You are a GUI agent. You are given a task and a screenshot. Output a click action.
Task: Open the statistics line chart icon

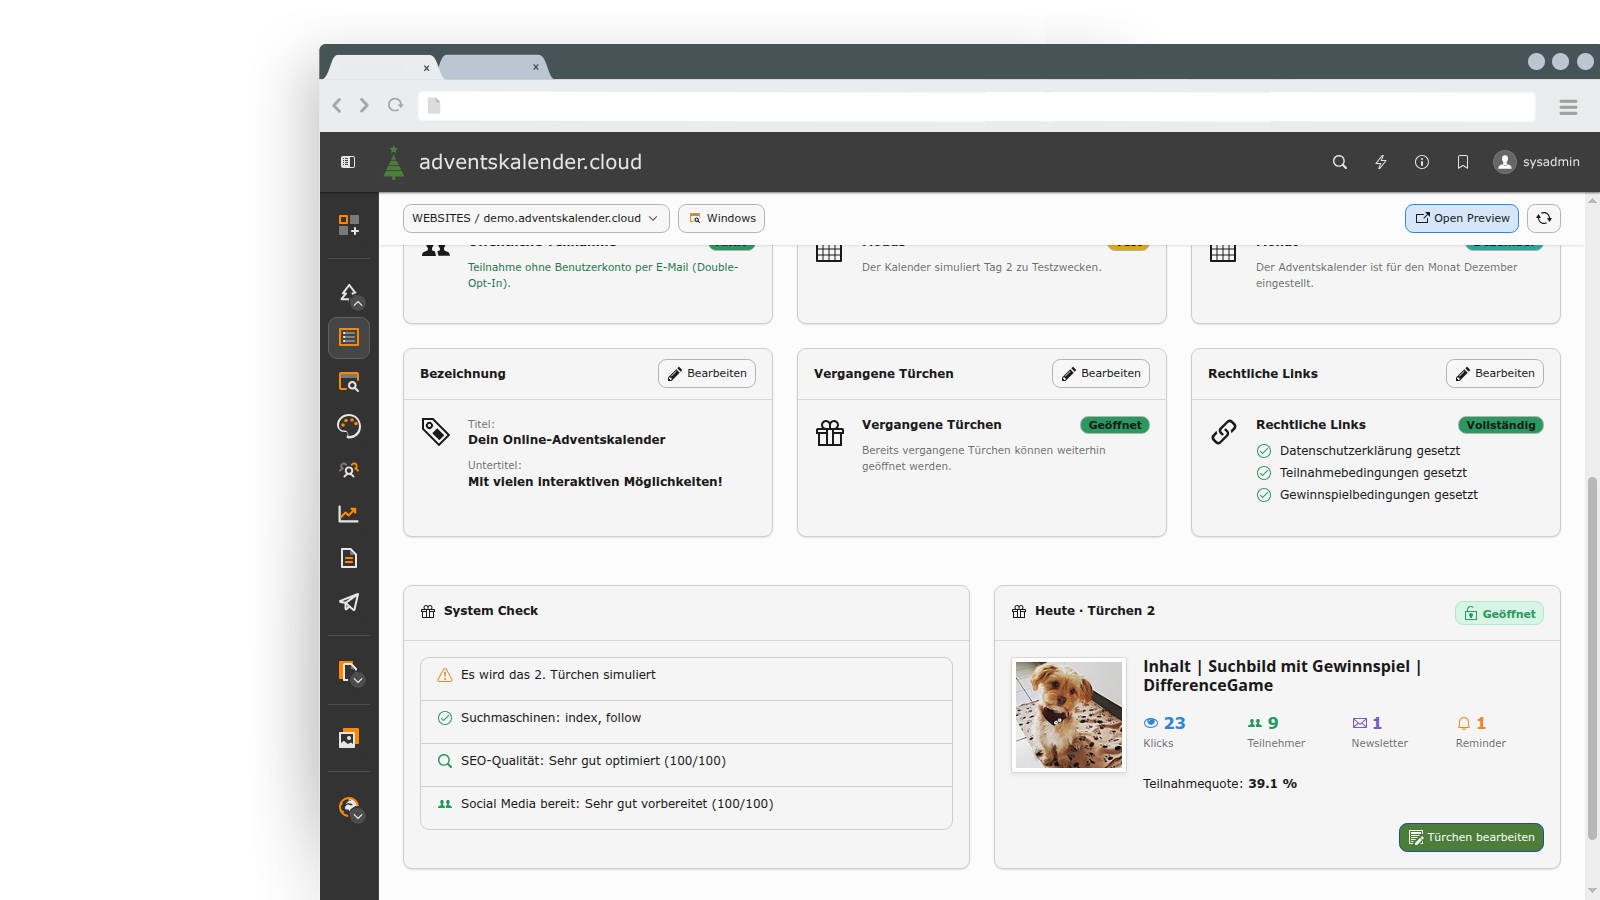(x=349, y=514)
